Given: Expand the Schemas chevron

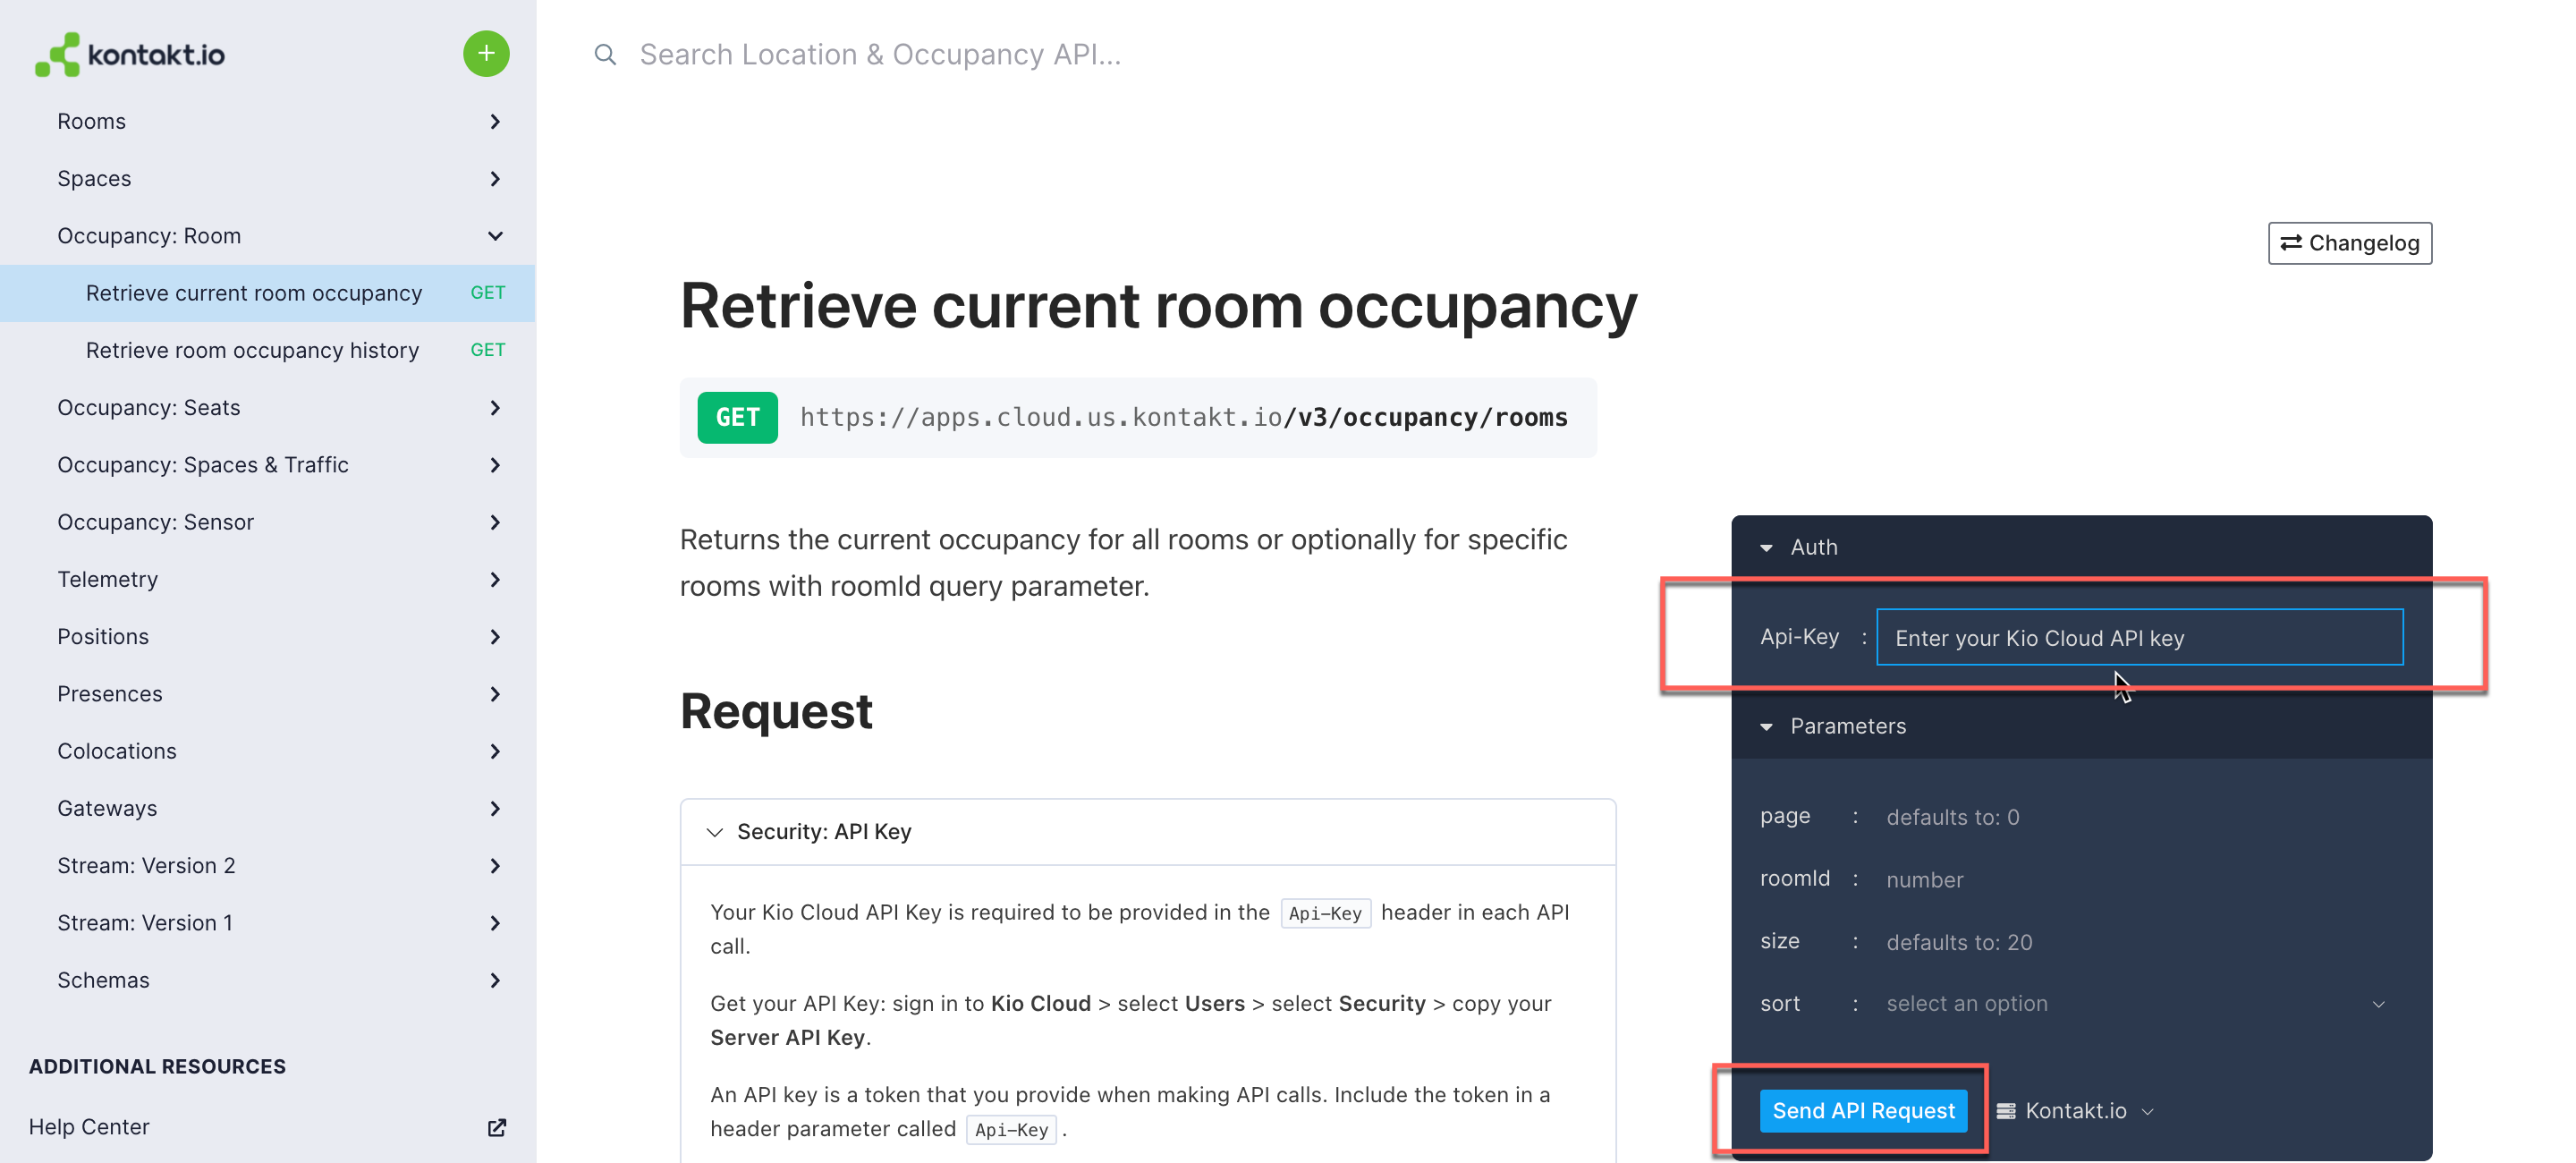Looking at the screenshot, I should coord(495,980).
